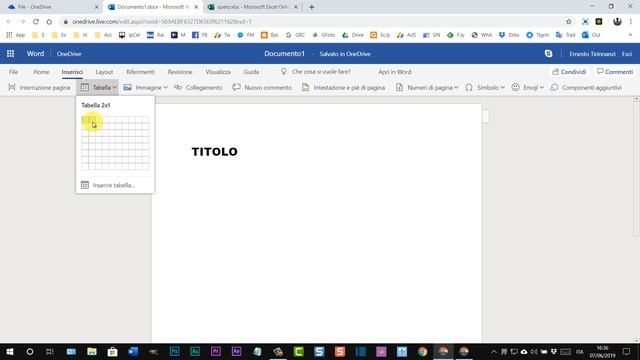Open the Drive bookmark
Viewport: 640px width, 360px height.
(353, 35)
